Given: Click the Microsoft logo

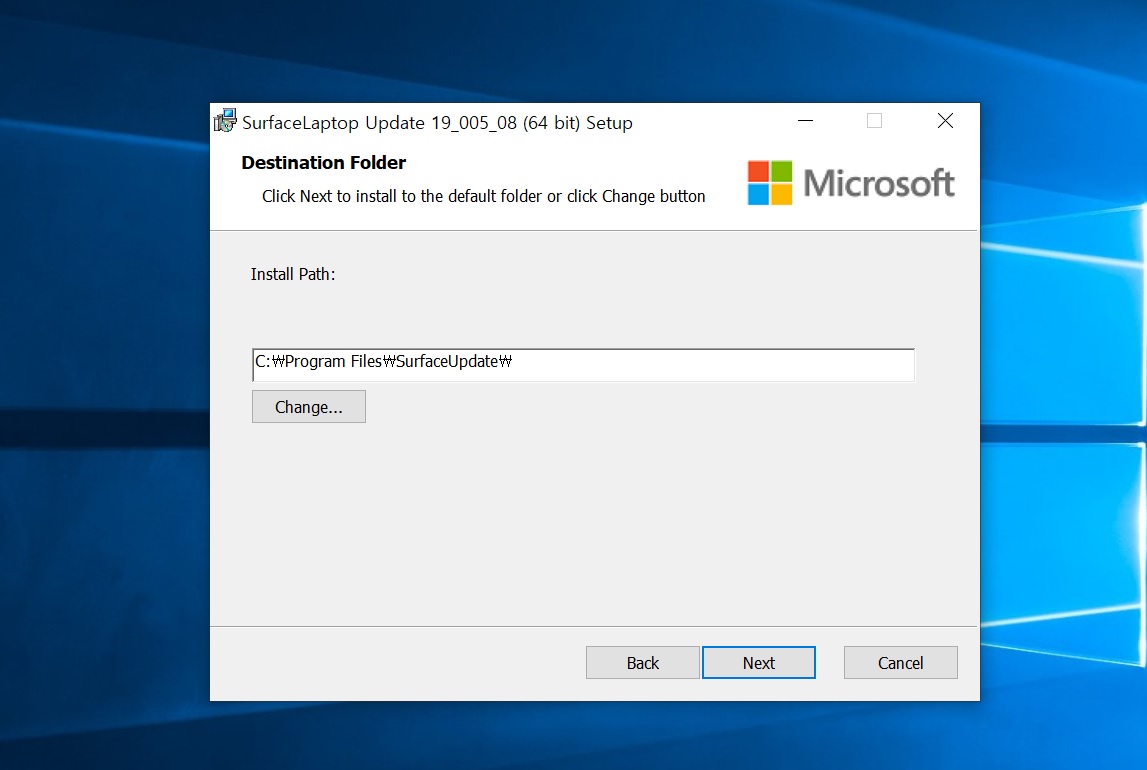Looking at the screenshot, I should [x=851, y=183].
